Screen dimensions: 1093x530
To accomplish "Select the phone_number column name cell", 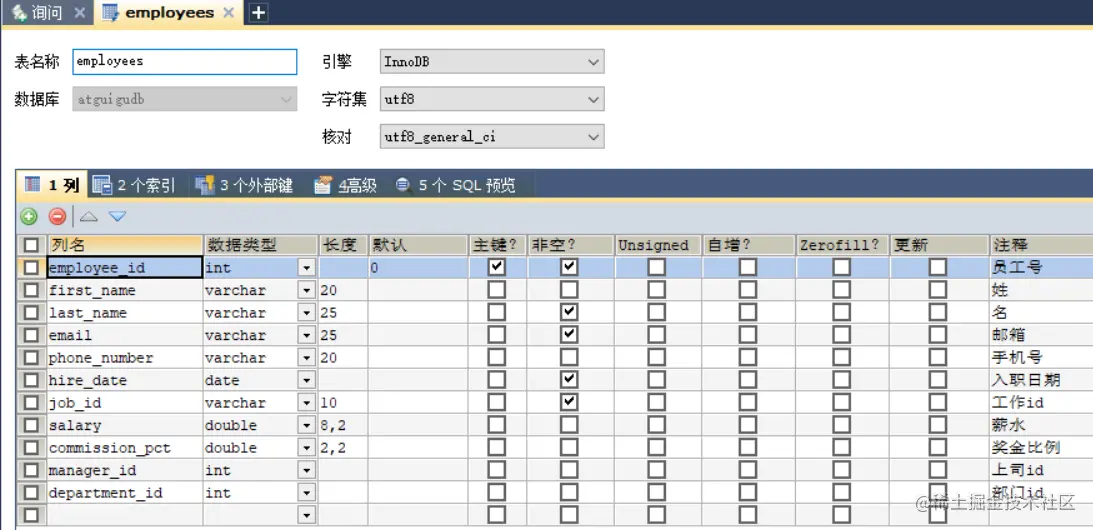I will [125, 358].
